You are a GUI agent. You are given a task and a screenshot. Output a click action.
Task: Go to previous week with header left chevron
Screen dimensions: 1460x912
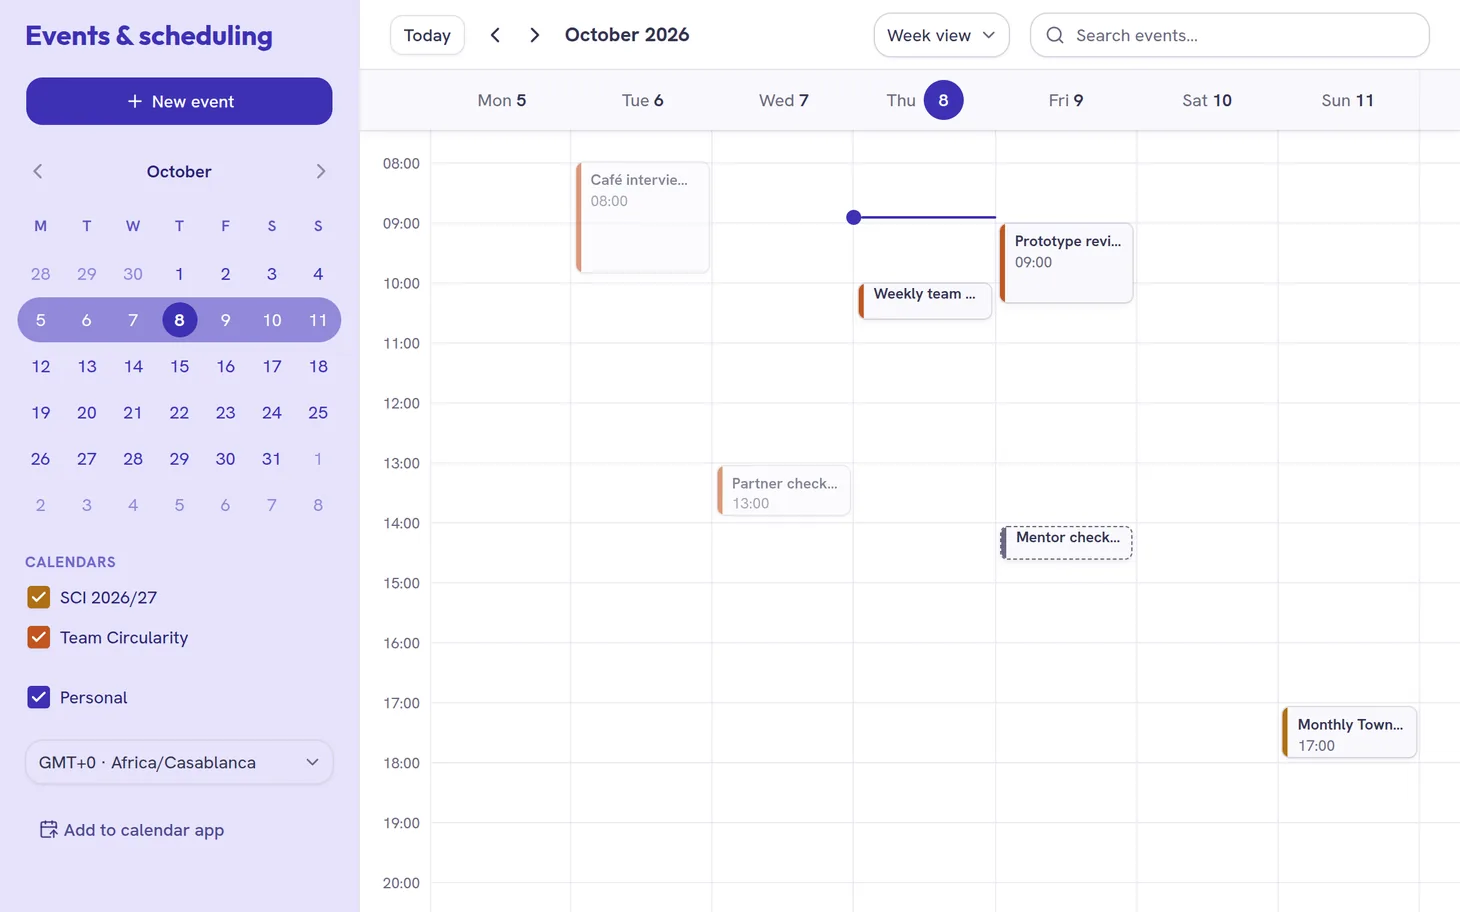pyautogui.click(x=495, y=35)
